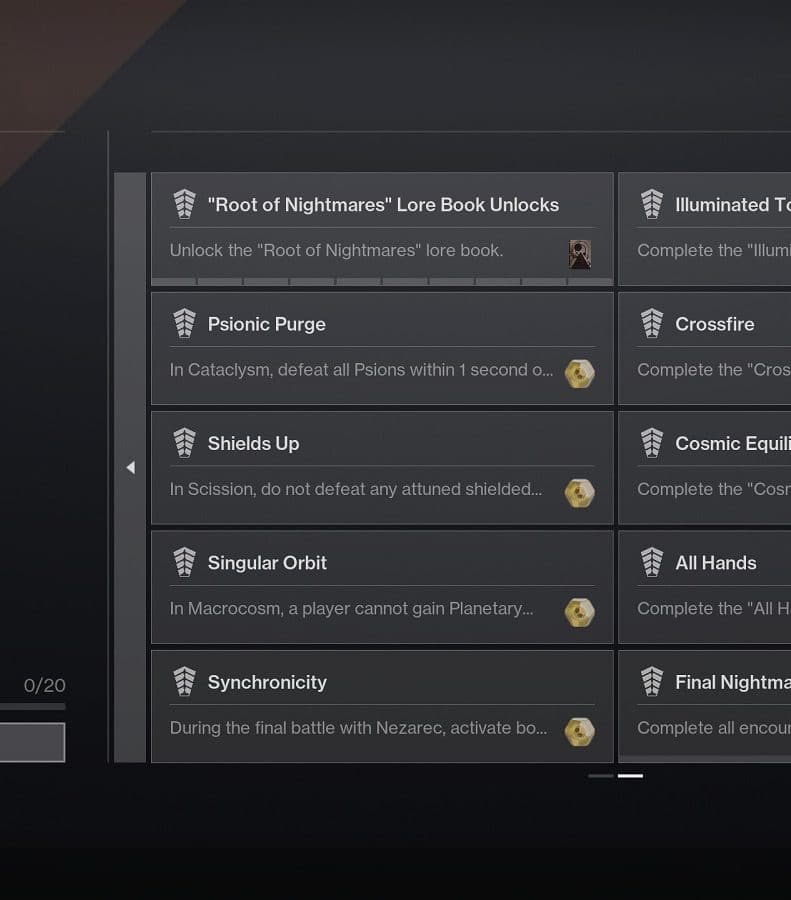This screenshot has height=900, width=791.
Task: Click the triumph badge icon beside Final Nightma...
Action: click(x=652, y=681)
